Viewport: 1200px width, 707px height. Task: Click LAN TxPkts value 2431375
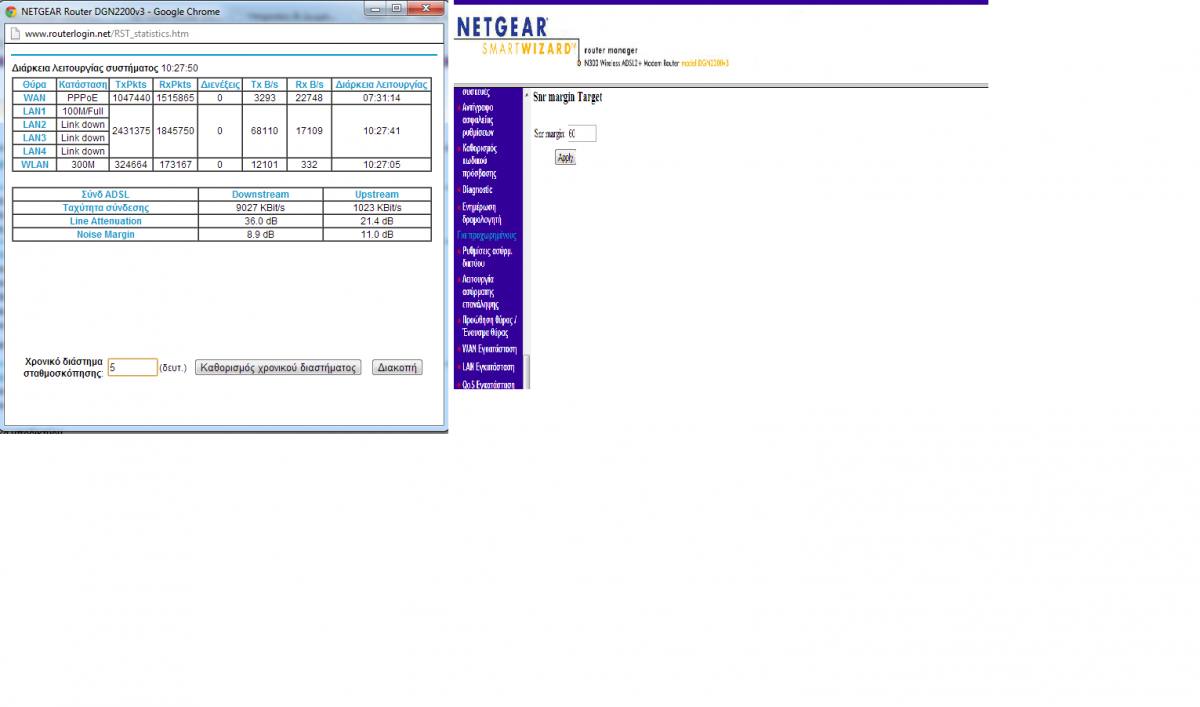click(131, 131)
